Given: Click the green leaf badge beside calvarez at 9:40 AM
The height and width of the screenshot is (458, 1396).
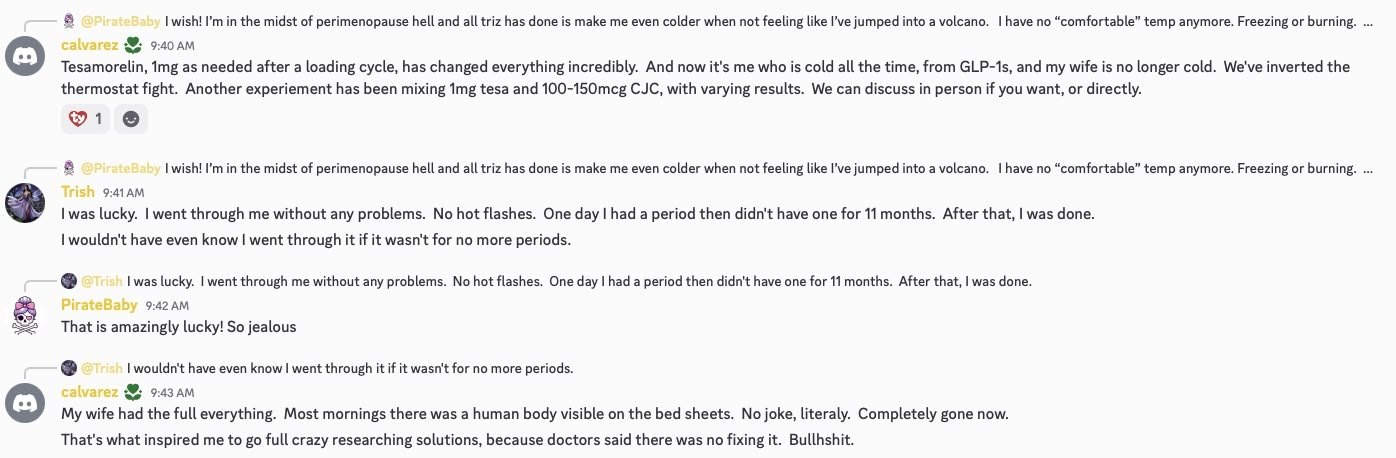Looking at the screenshot, I should pyautogui.click(x=133, y=45).
